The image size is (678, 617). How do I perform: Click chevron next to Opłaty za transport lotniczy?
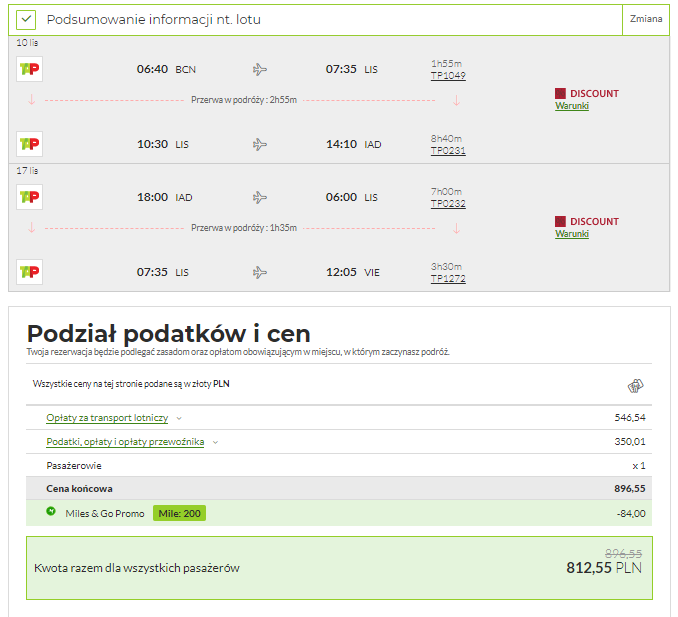pos(179,418)
